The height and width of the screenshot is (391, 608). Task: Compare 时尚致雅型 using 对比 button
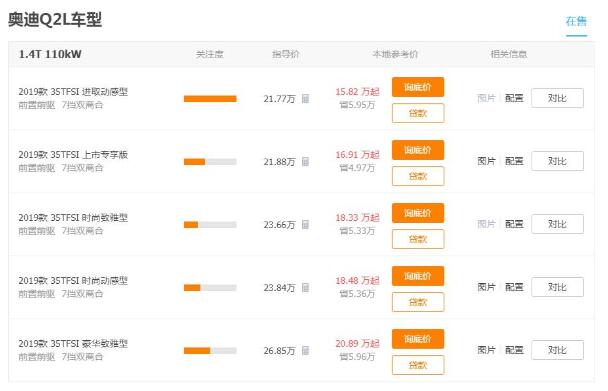(x=557, y=224)
